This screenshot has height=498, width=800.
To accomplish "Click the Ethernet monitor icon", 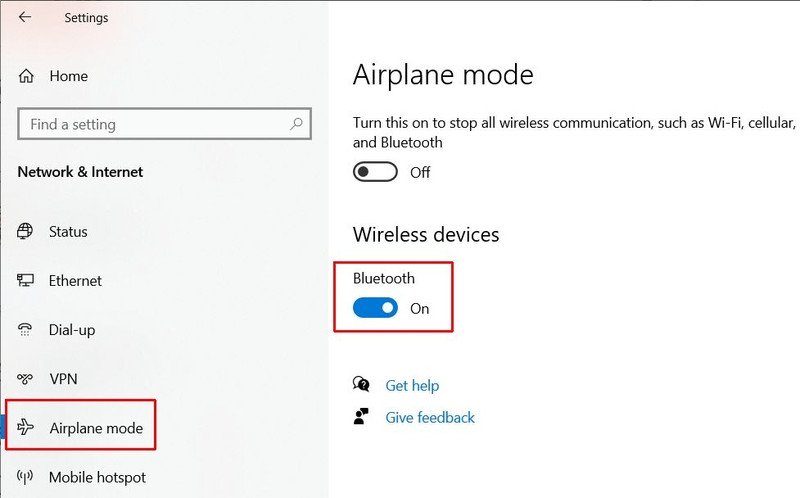I will (27, 281).
